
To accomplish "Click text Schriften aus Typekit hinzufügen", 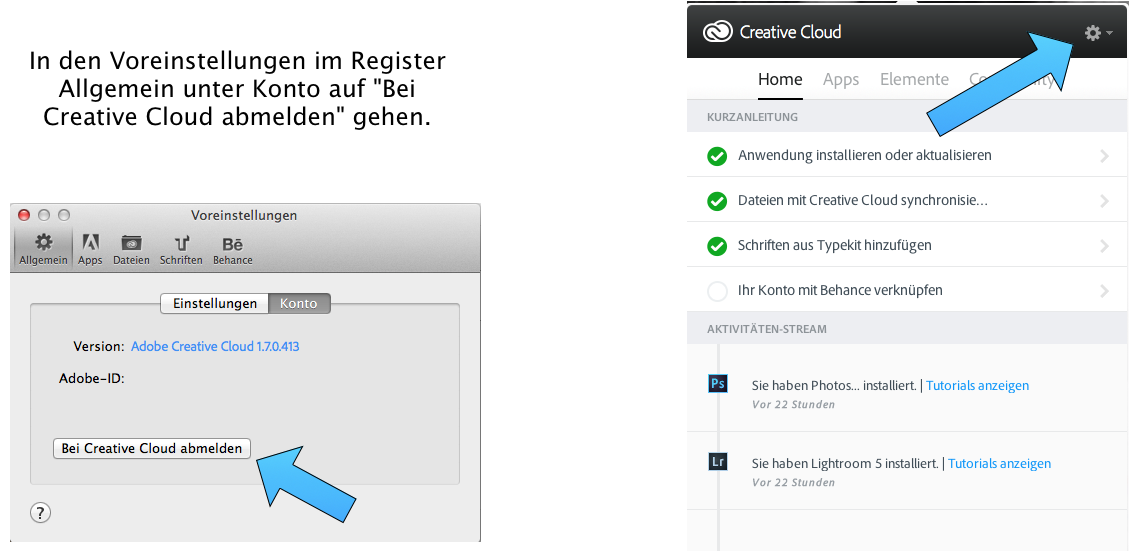I will tap(835, 245).
